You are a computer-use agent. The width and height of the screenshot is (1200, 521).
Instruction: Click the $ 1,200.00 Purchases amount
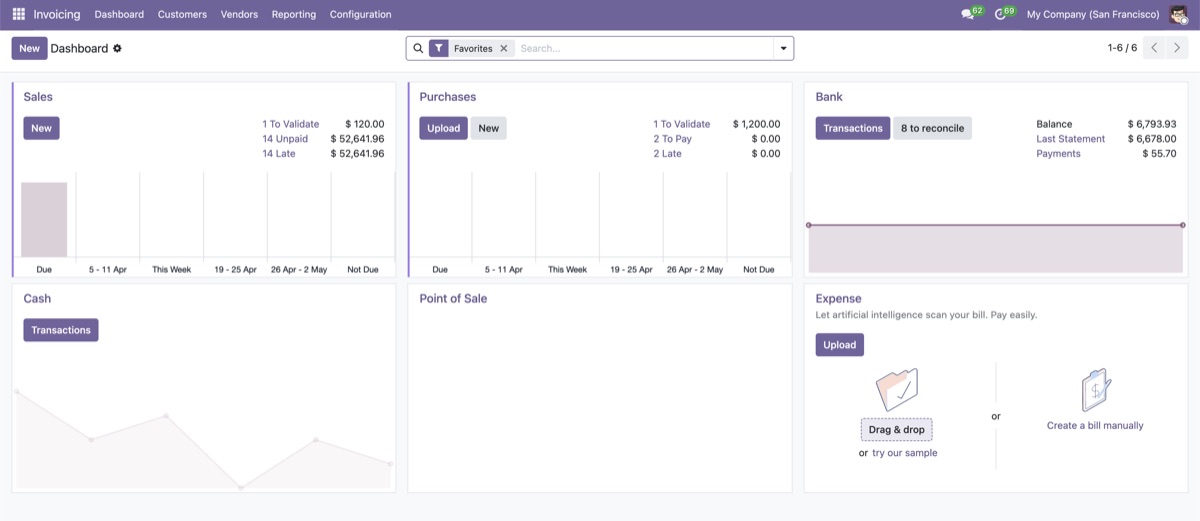(x=756, y=124)
